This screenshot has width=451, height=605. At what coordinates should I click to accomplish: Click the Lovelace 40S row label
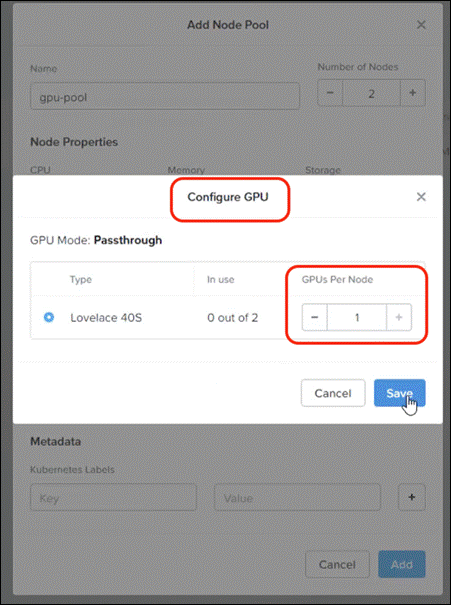click(106, 318)
